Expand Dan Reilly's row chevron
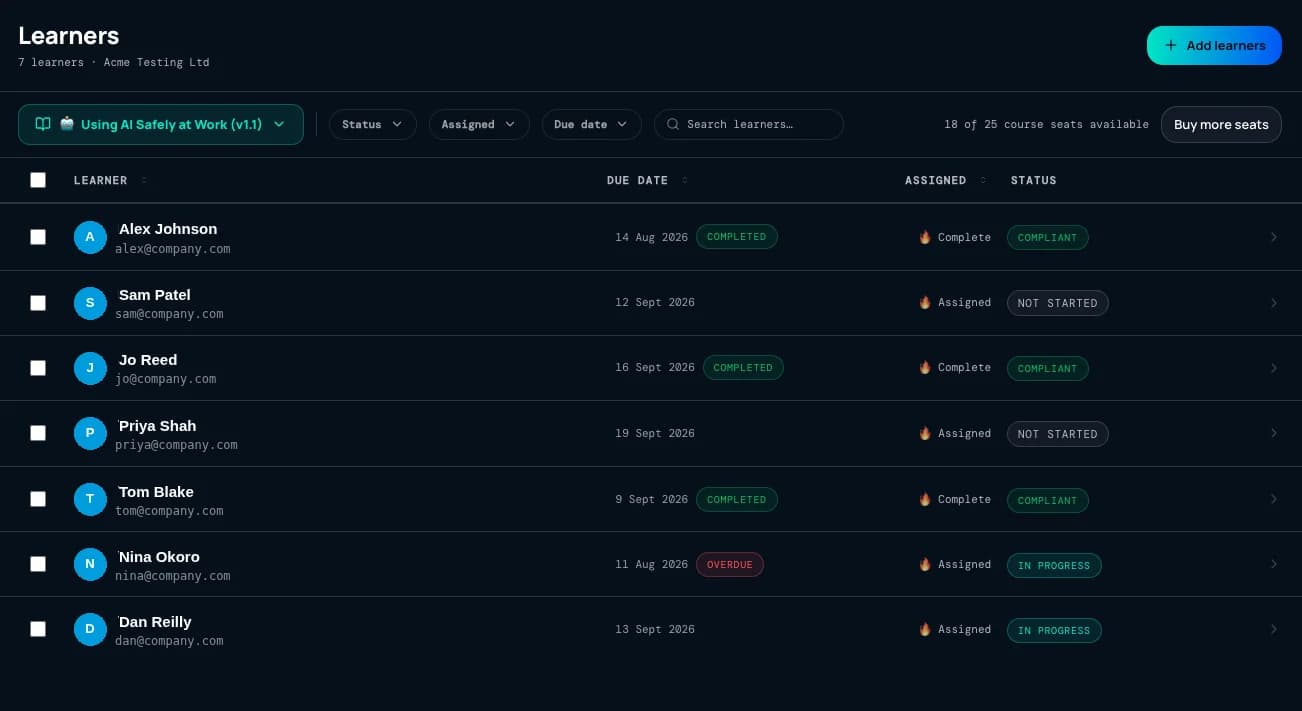The height and width of the screenshot is (711, 1302). coord(1273,629)
